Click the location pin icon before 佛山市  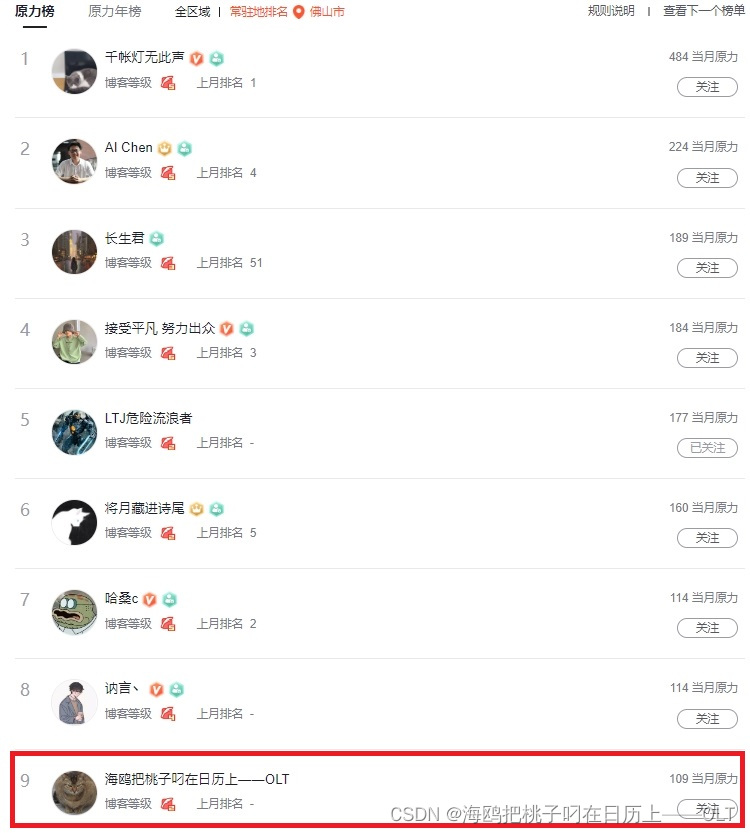tap(299, 12)
